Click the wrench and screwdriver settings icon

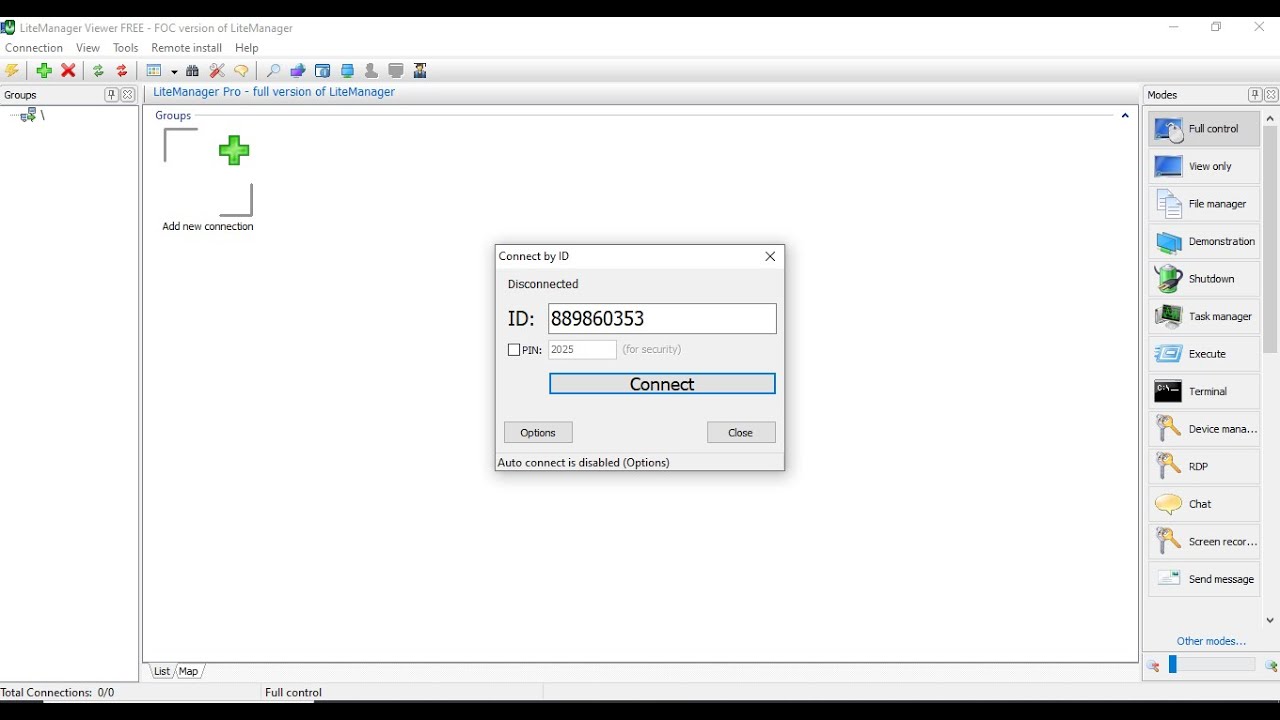217,71
